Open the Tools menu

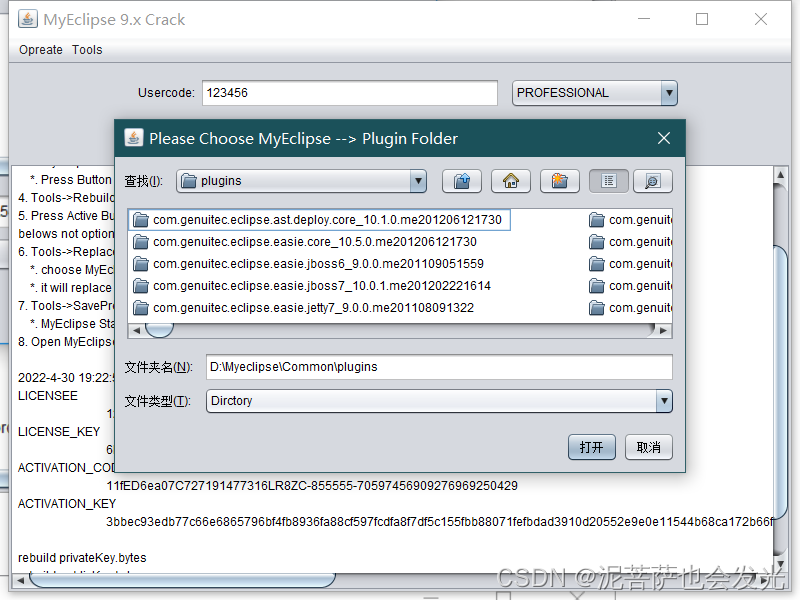[87, 50]
